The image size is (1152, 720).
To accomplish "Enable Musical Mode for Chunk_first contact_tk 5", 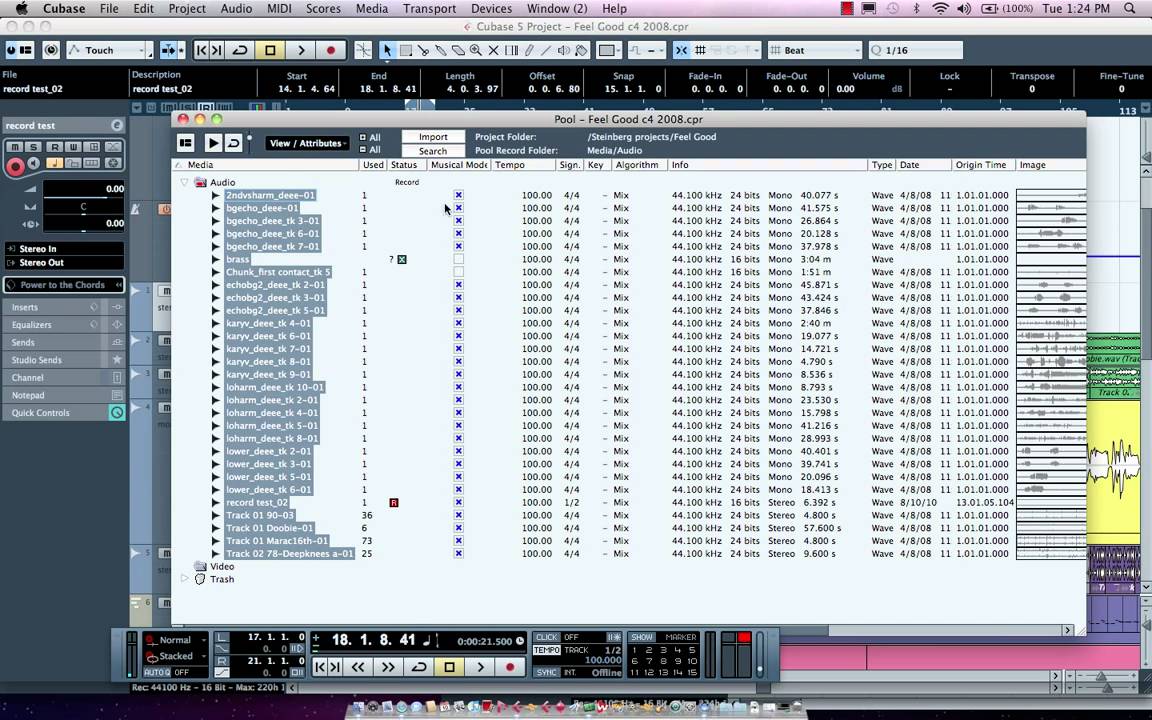I will pos(458,272).
